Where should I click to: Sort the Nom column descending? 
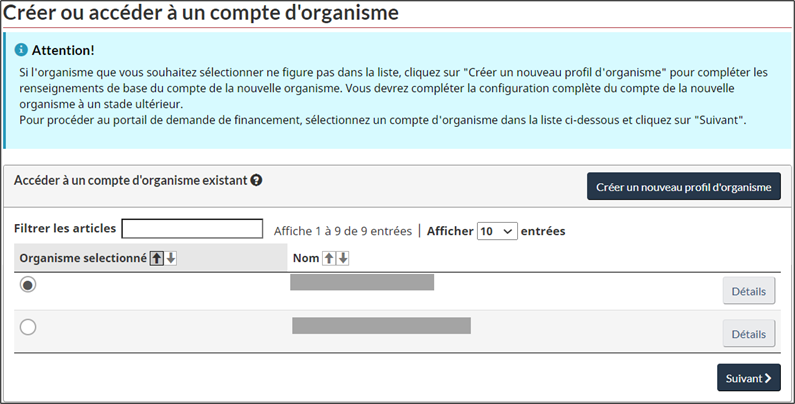point(343,258)
